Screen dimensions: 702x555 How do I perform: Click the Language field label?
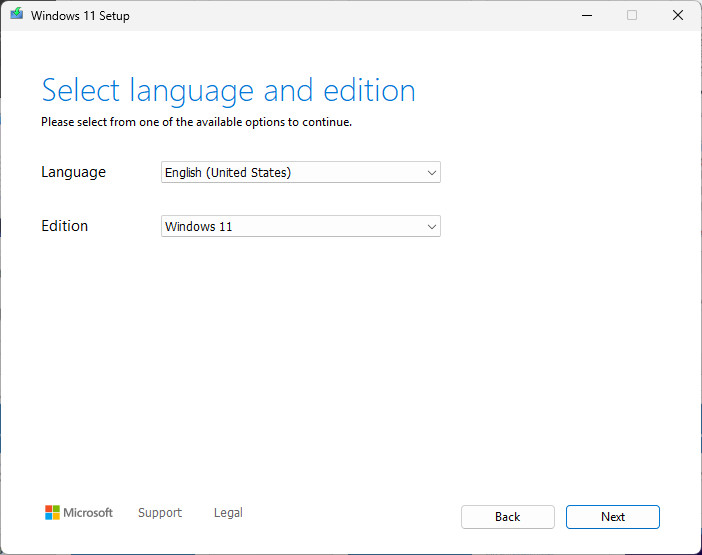coord(73,172)
